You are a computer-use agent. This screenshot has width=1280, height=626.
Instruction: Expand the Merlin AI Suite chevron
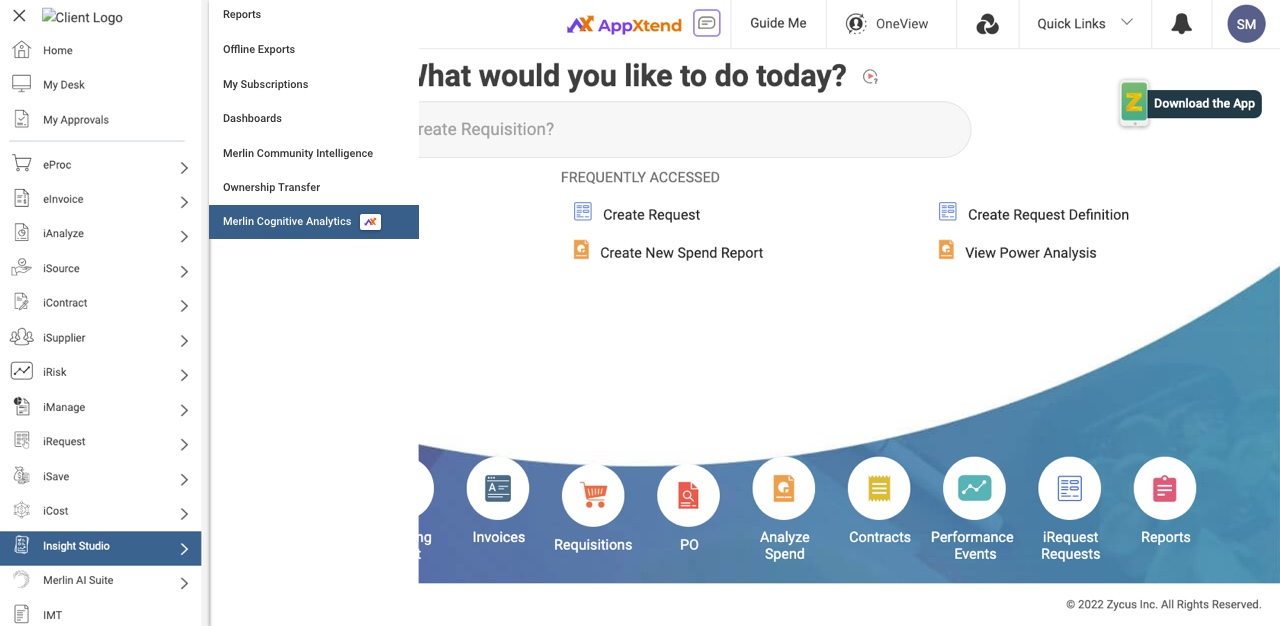[184, 583]
